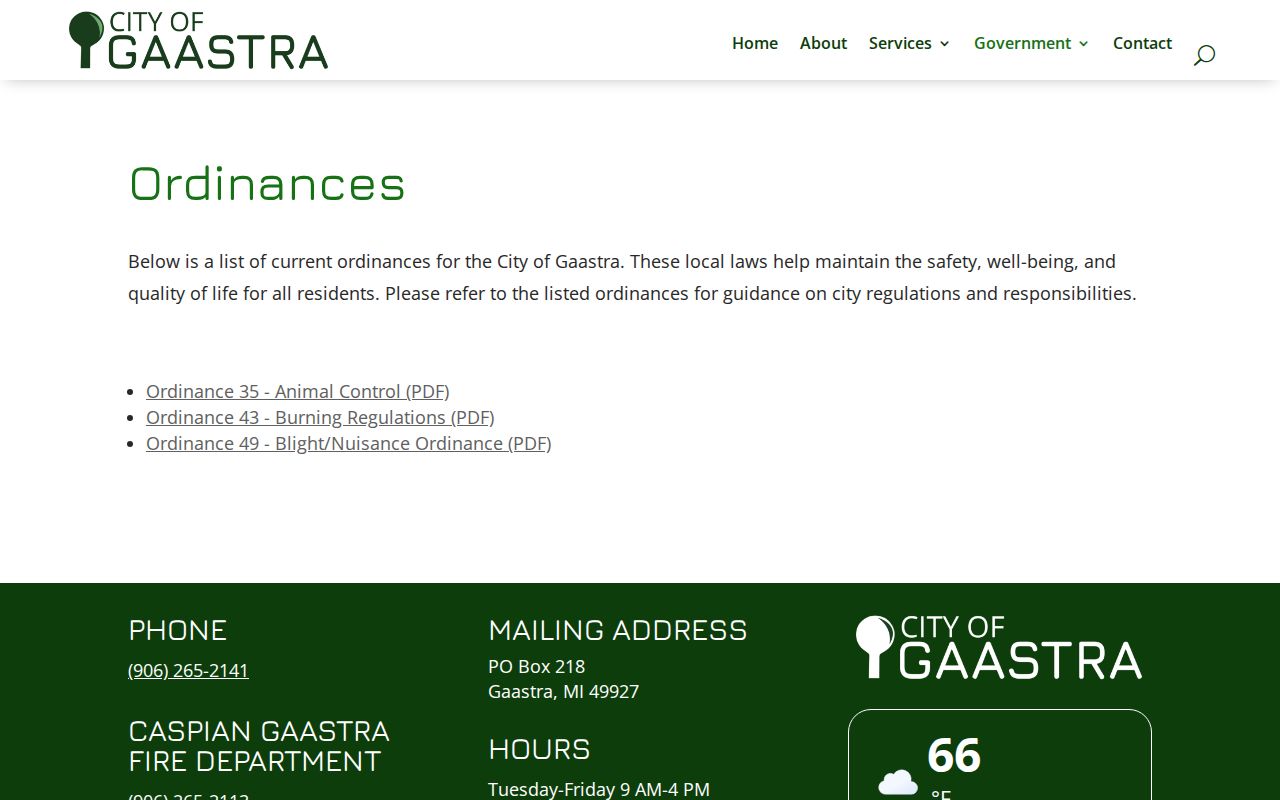
Task: Click the Caspian Gaastra Fire Department heading
Action: [x=259, y=746]
